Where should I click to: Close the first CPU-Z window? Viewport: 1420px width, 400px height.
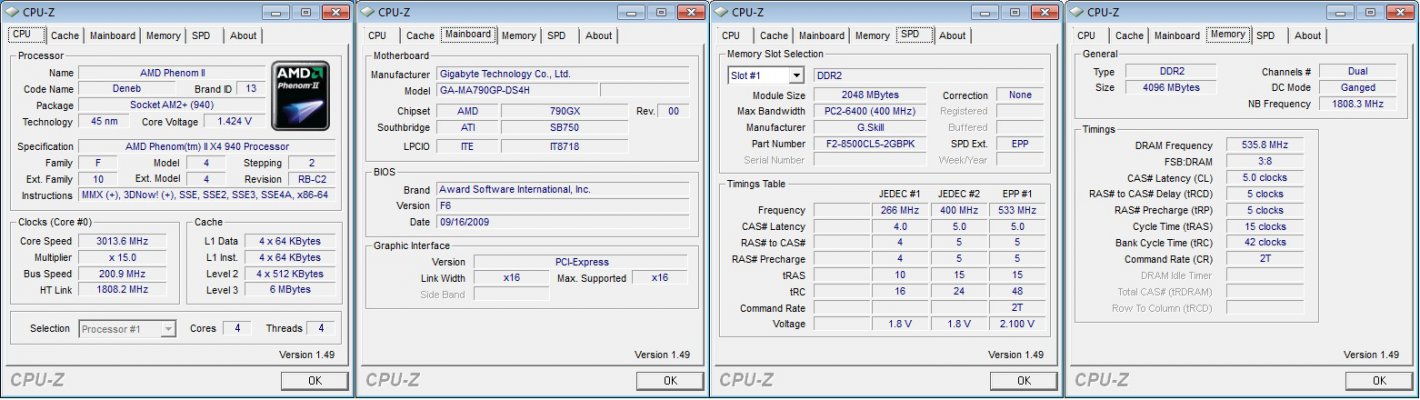click(335, 11)
